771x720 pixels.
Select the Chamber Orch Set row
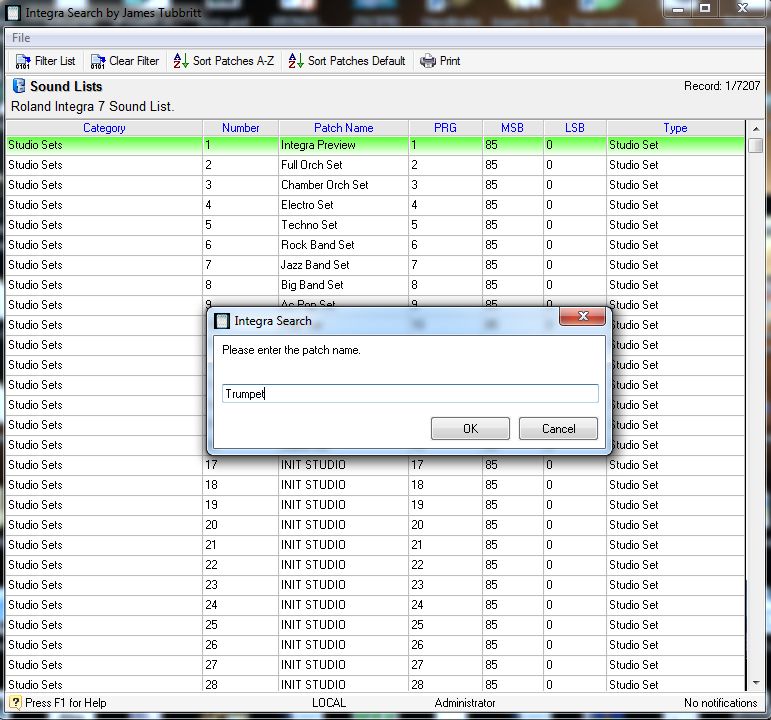(x=375, y=185)
